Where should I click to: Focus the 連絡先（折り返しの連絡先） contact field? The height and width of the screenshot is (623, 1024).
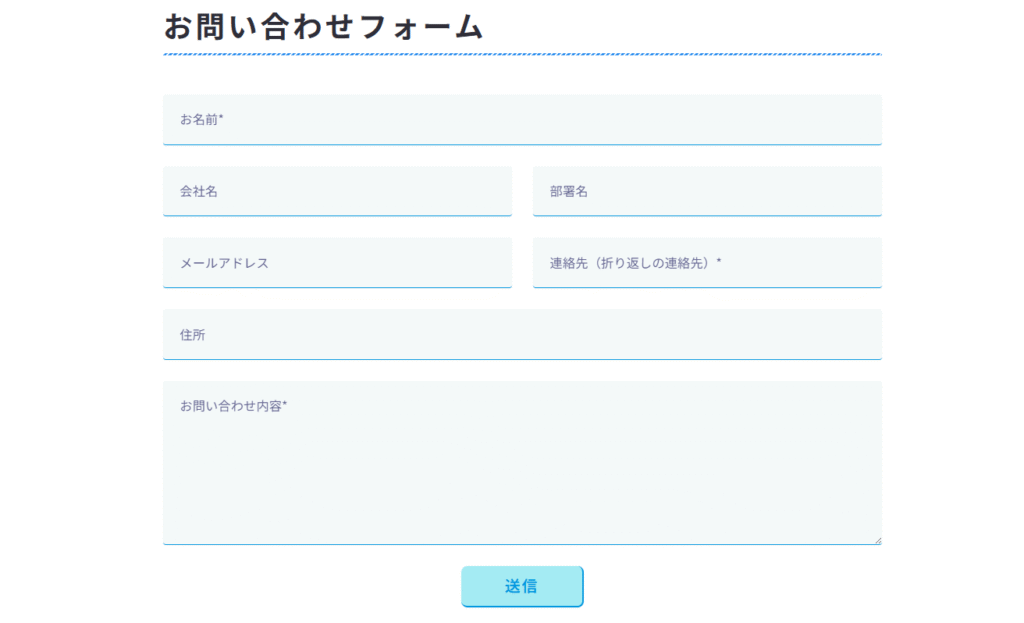point(707,263)
